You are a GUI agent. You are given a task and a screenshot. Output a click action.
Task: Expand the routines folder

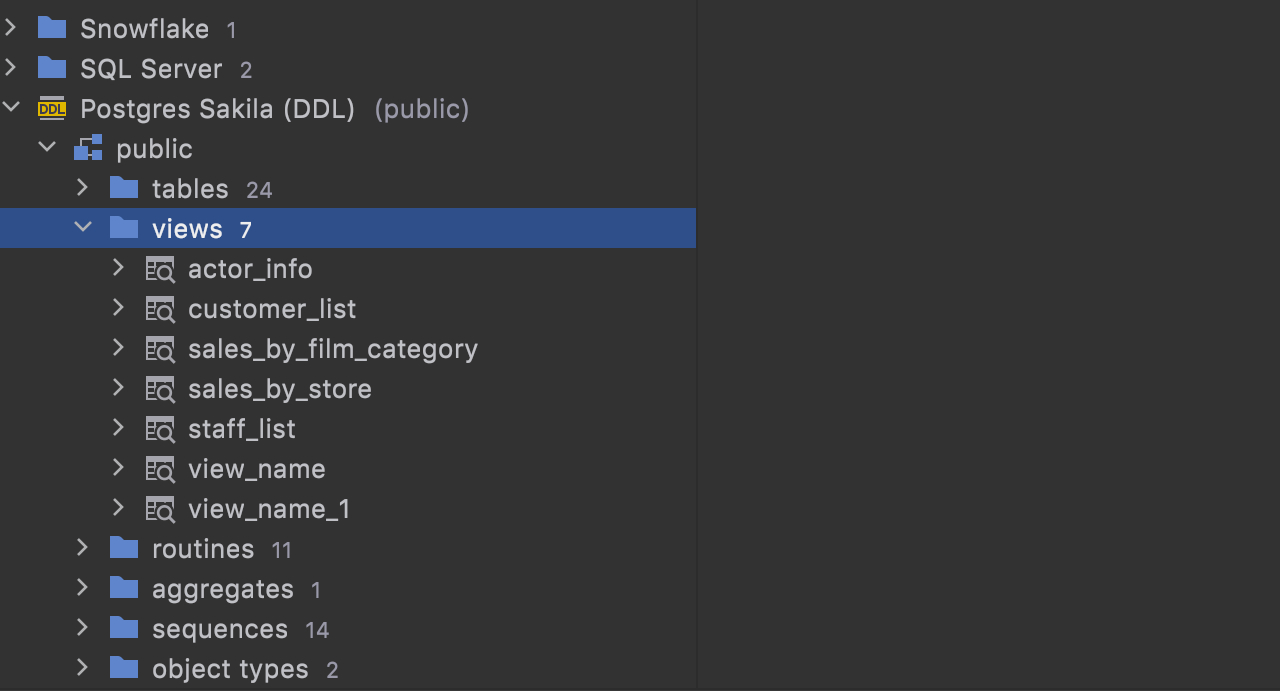click(83, 548)
